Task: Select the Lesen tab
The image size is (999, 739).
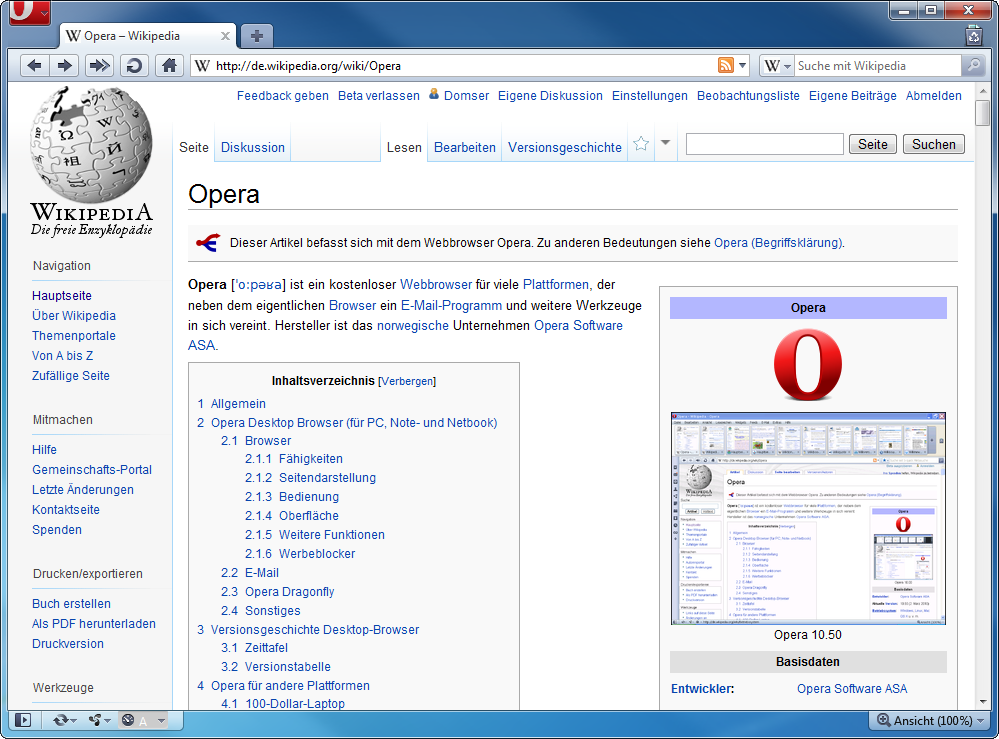Action: [x=404, y=147]
